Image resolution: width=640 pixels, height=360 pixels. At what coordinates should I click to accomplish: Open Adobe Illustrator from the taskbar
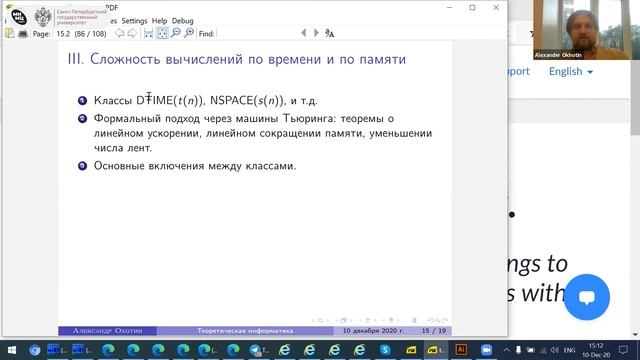[461, 350]
